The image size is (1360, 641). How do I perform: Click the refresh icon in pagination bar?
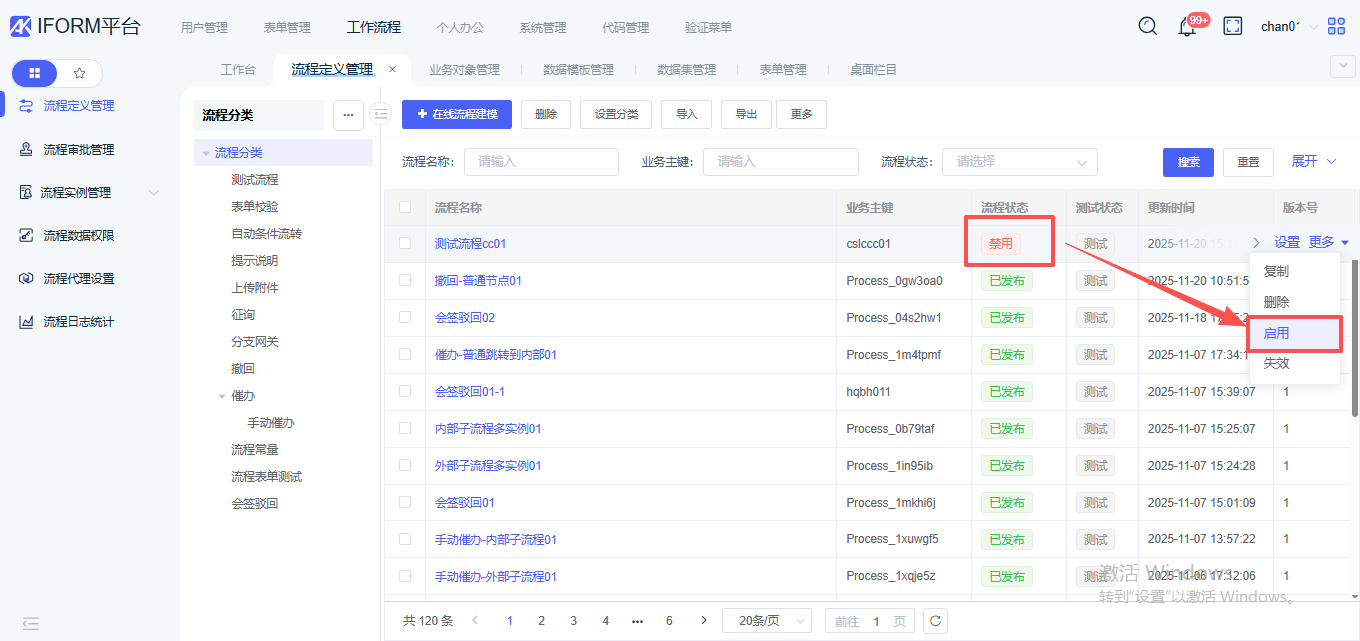pyautogui.click(x=935, y=621)
